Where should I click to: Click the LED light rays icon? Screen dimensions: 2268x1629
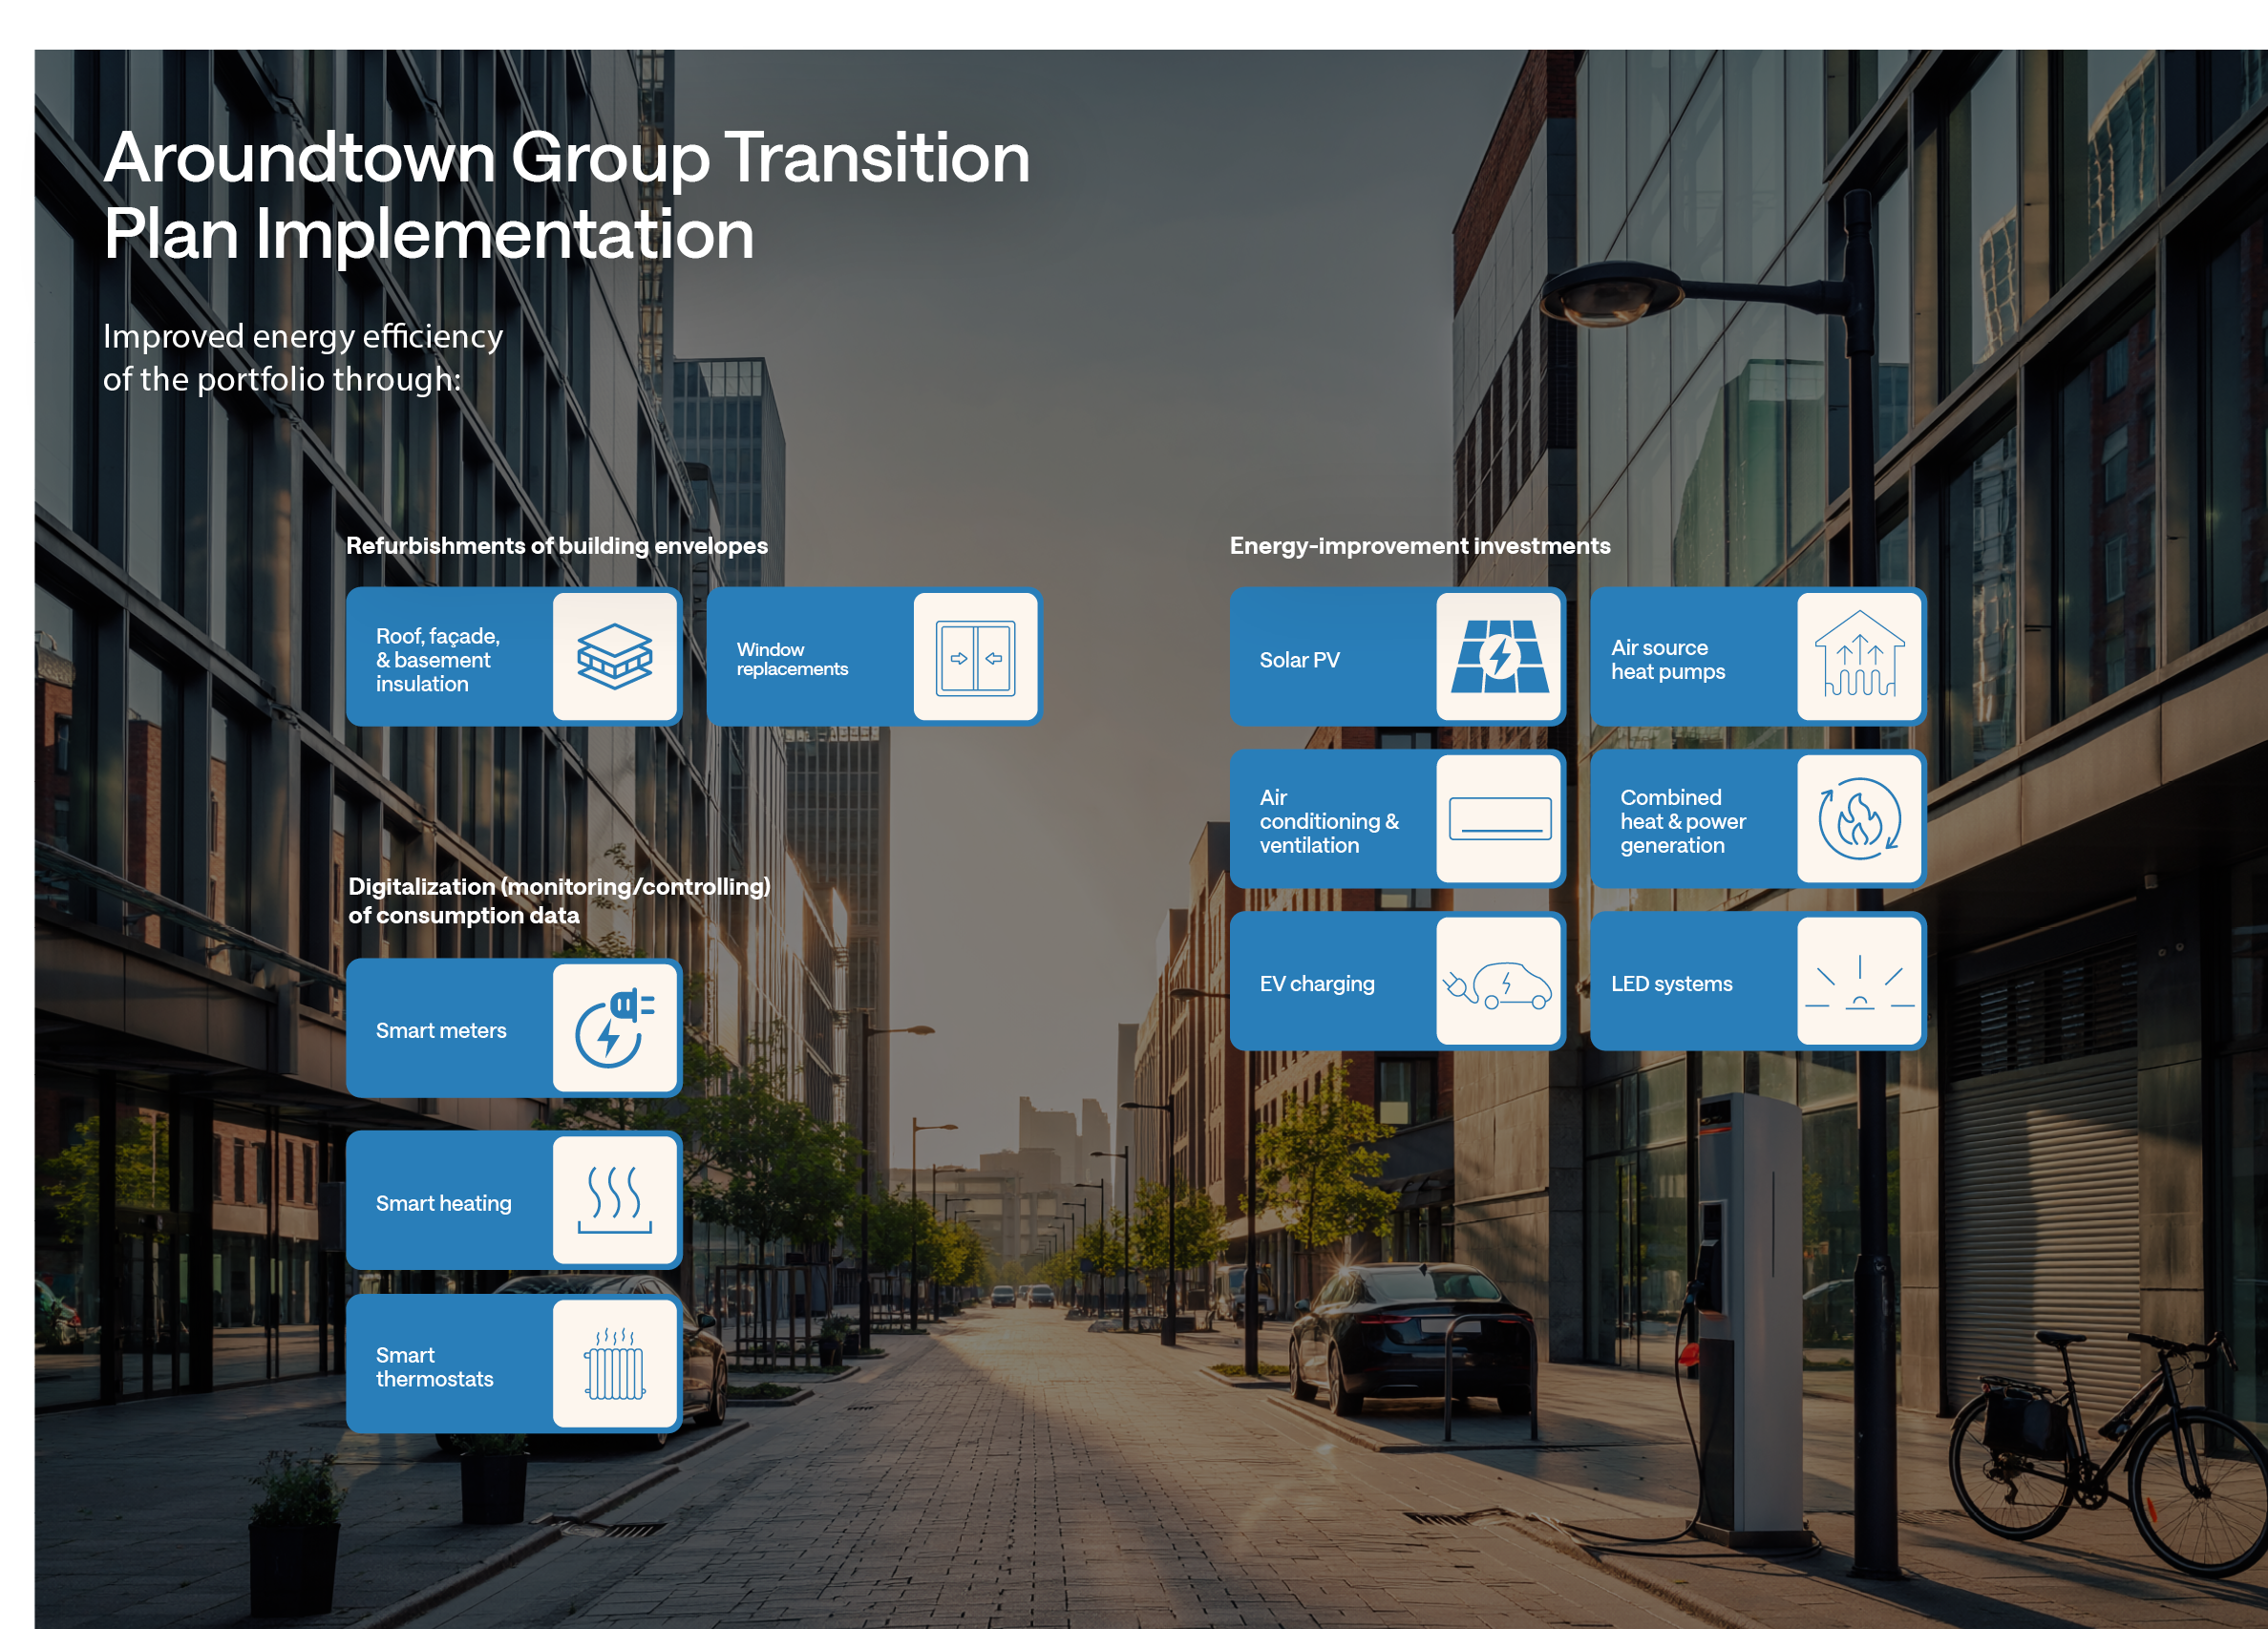(x=1859, y=983)
